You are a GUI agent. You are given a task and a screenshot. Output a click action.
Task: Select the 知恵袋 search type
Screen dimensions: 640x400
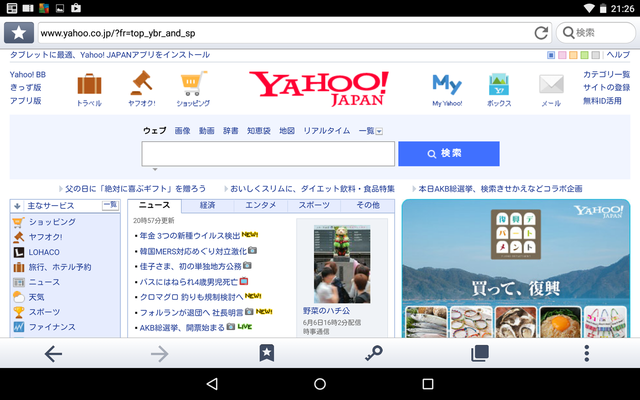259,131
